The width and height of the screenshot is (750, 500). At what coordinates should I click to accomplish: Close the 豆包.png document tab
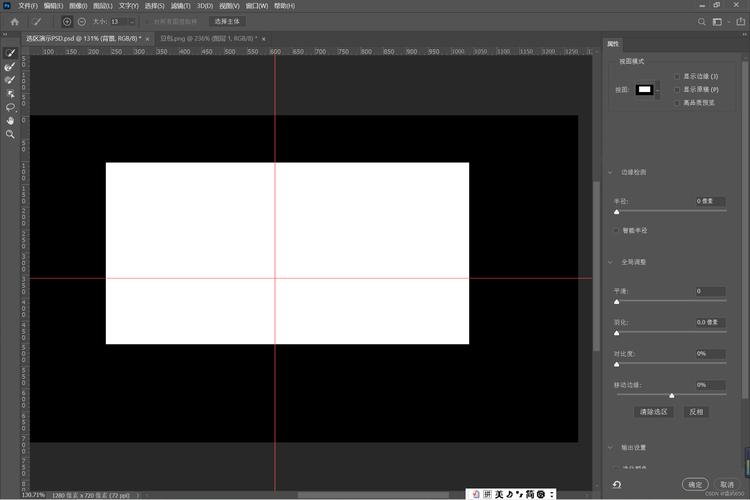coord(264,39)
